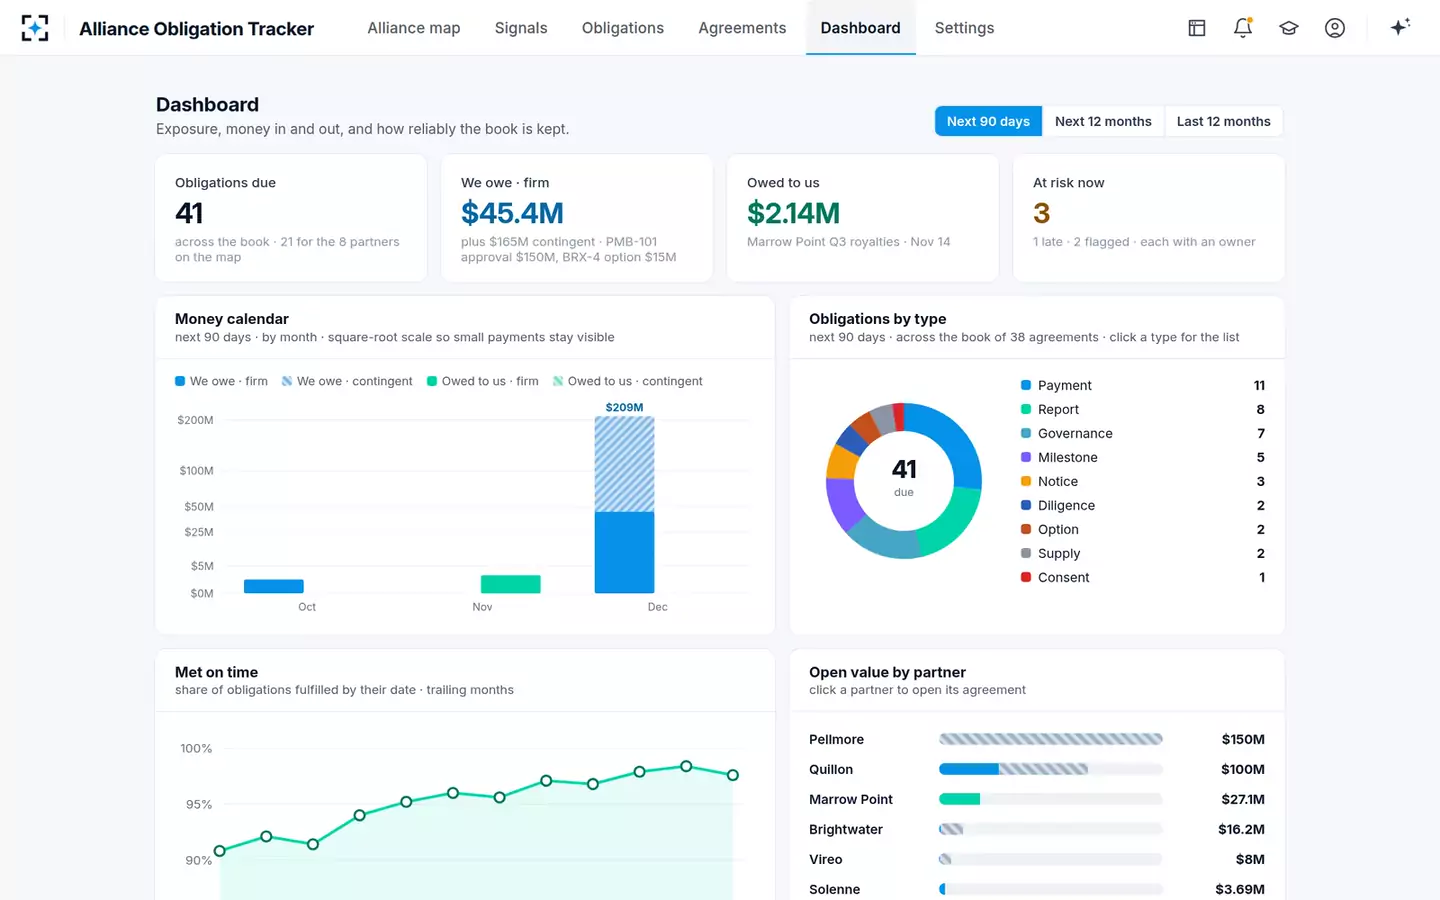
Task: Open the Brightwater partner agreement
Action: click(x=1037, y=829)
